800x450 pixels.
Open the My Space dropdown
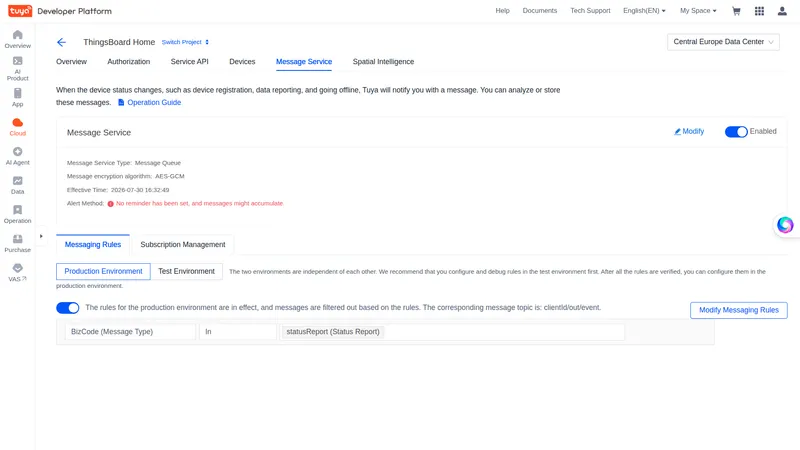[x=698, y=11]
